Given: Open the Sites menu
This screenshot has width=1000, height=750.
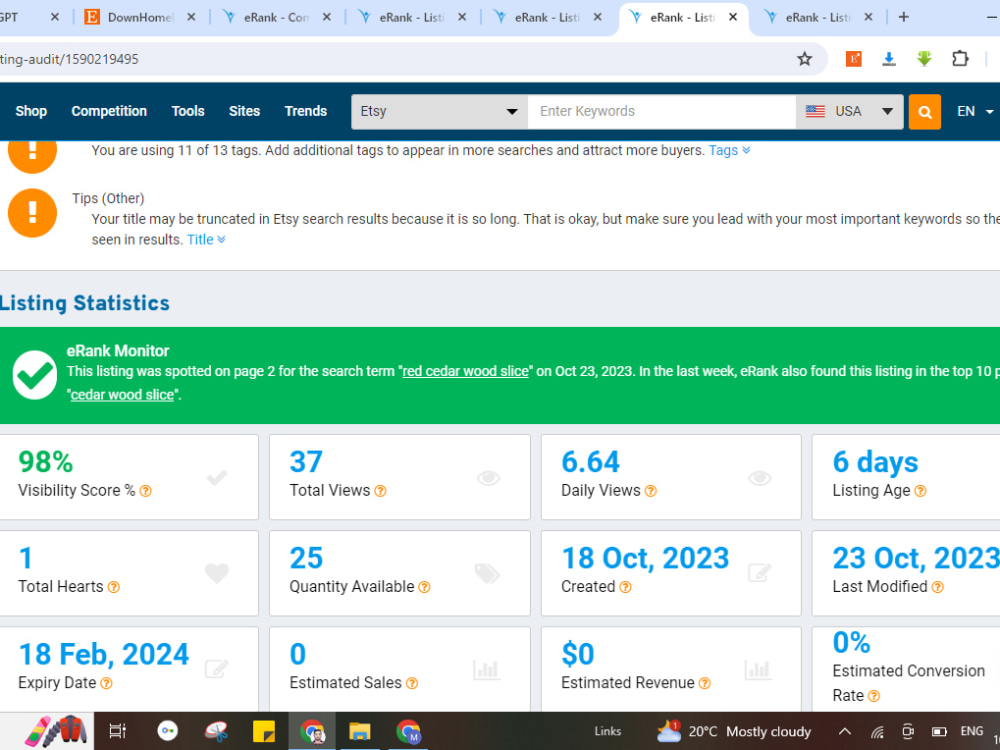Looking at the screenshot, I should coord(244,111).
